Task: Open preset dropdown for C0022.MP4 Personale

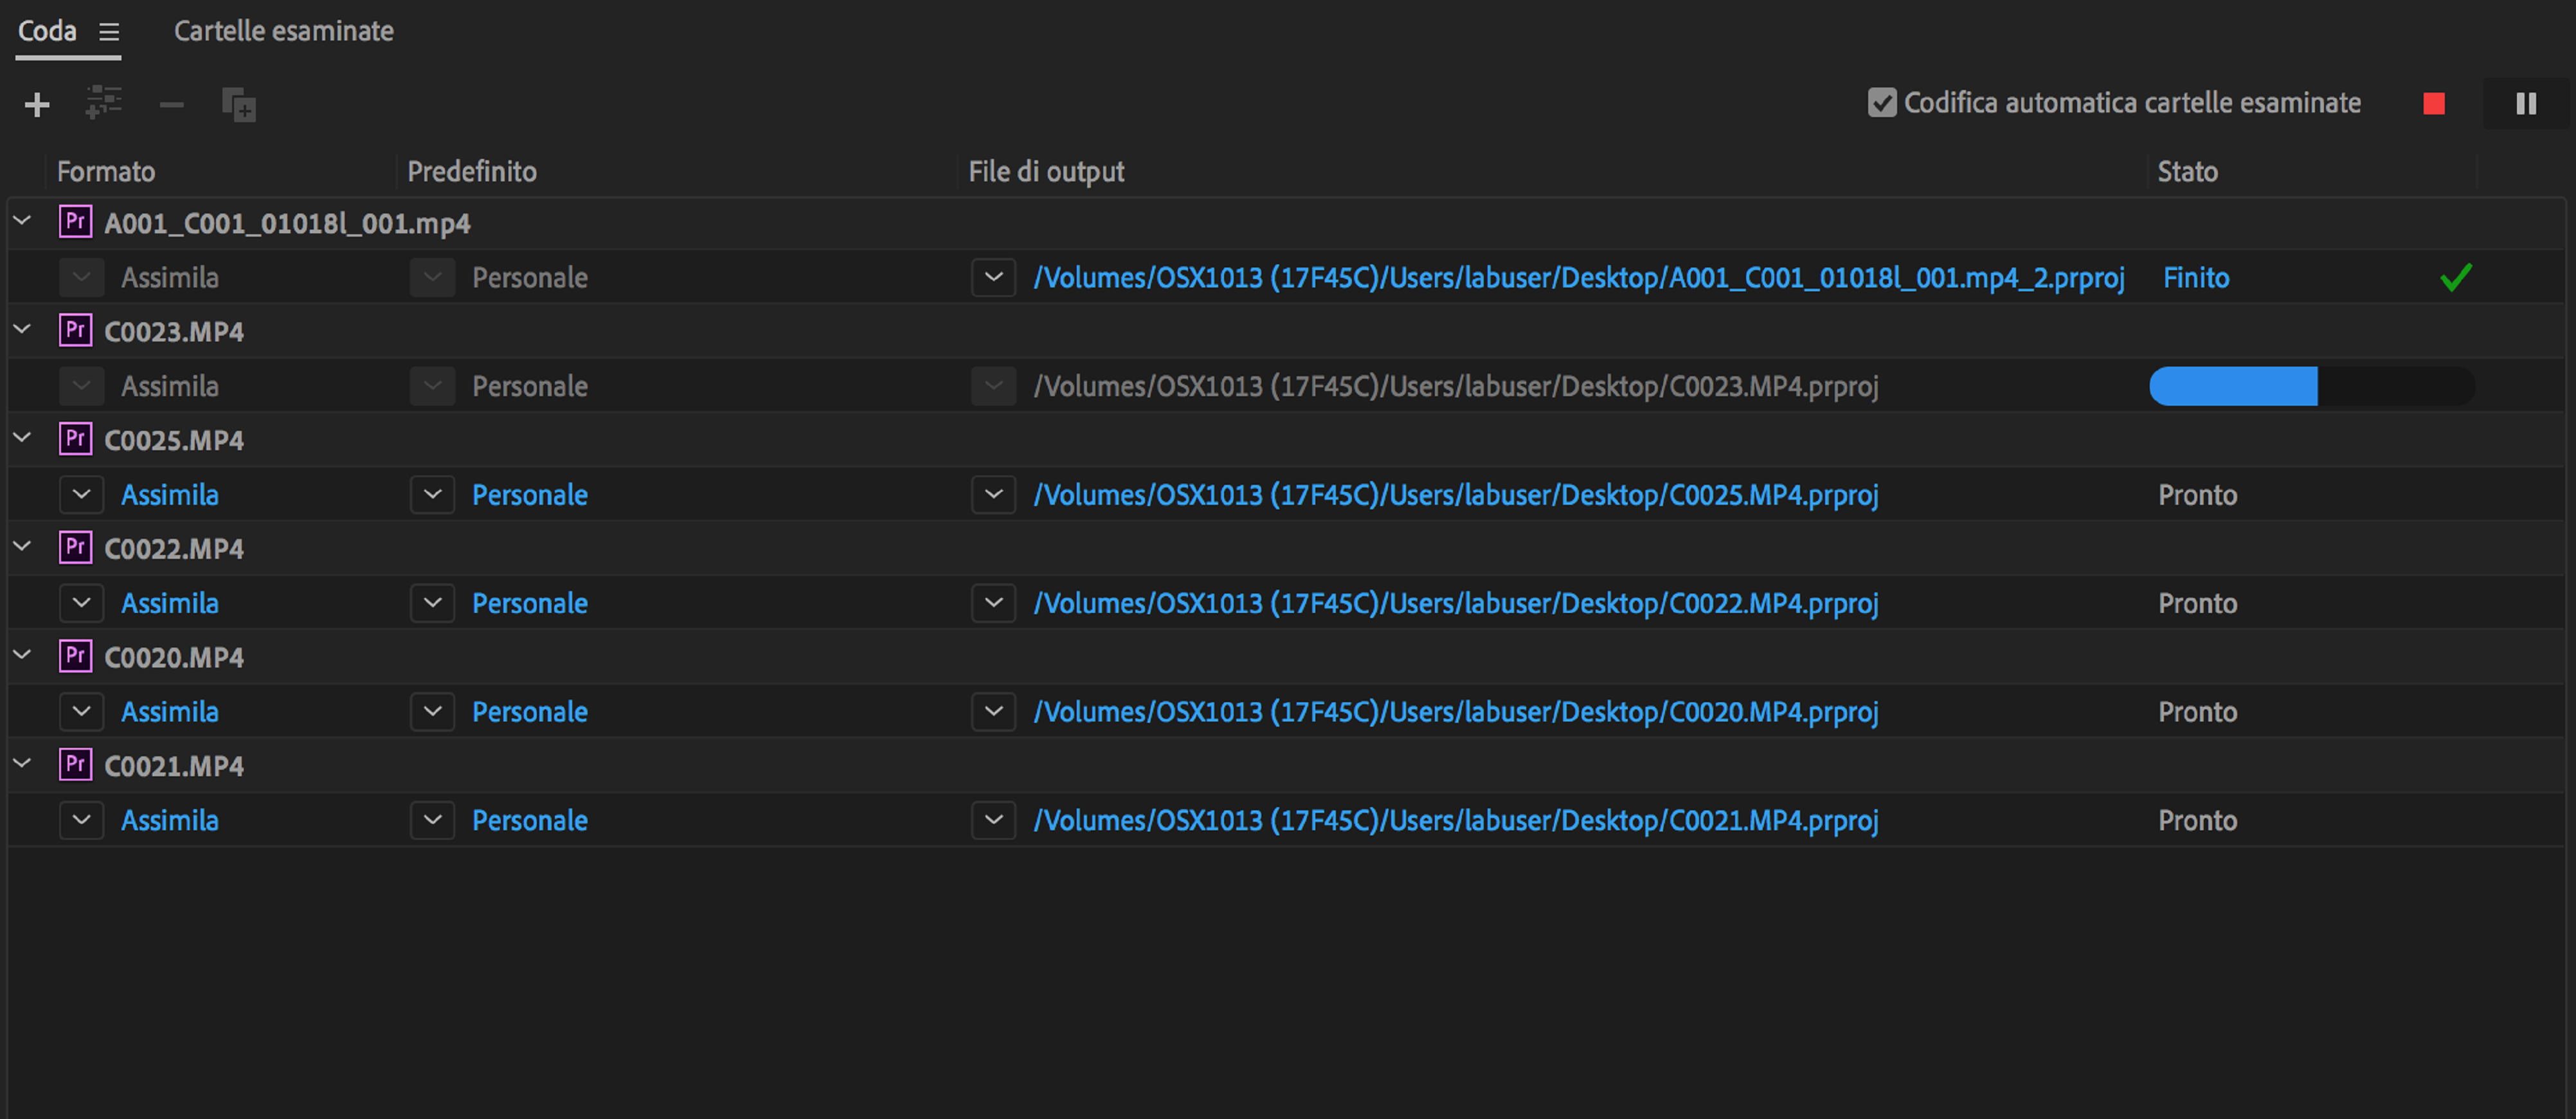Action: pos(433,603)
